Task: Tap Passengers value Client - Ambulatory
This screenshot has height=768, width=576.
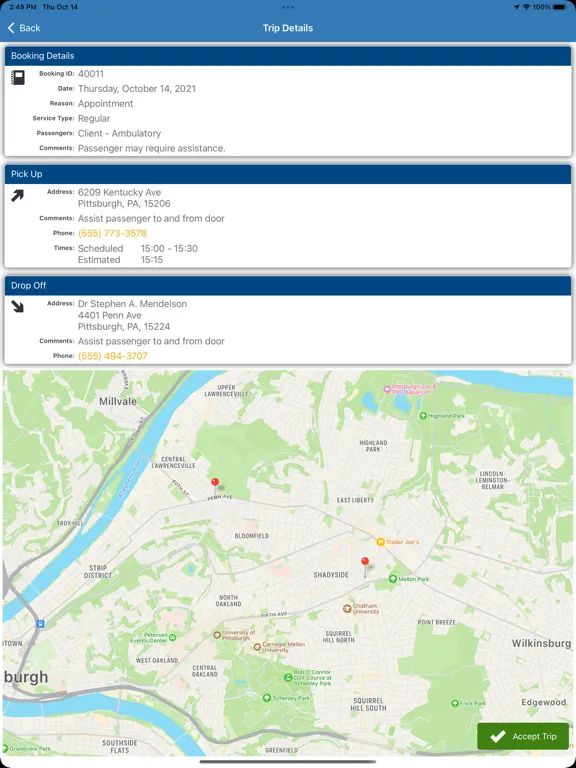Action: point(119,133)
